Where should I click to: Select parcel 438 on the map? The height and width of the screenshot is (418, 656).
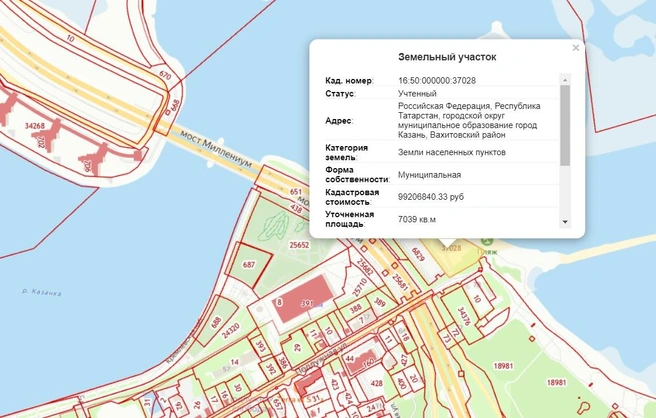pyautogui.click(x=296, y=208)
